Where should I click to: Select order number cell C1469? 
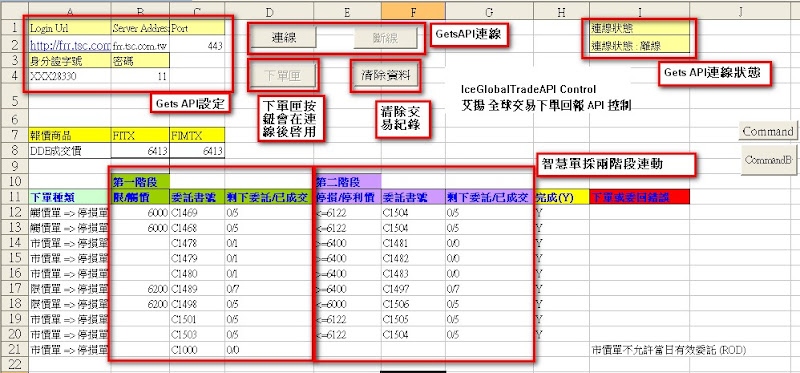point(197,213)
